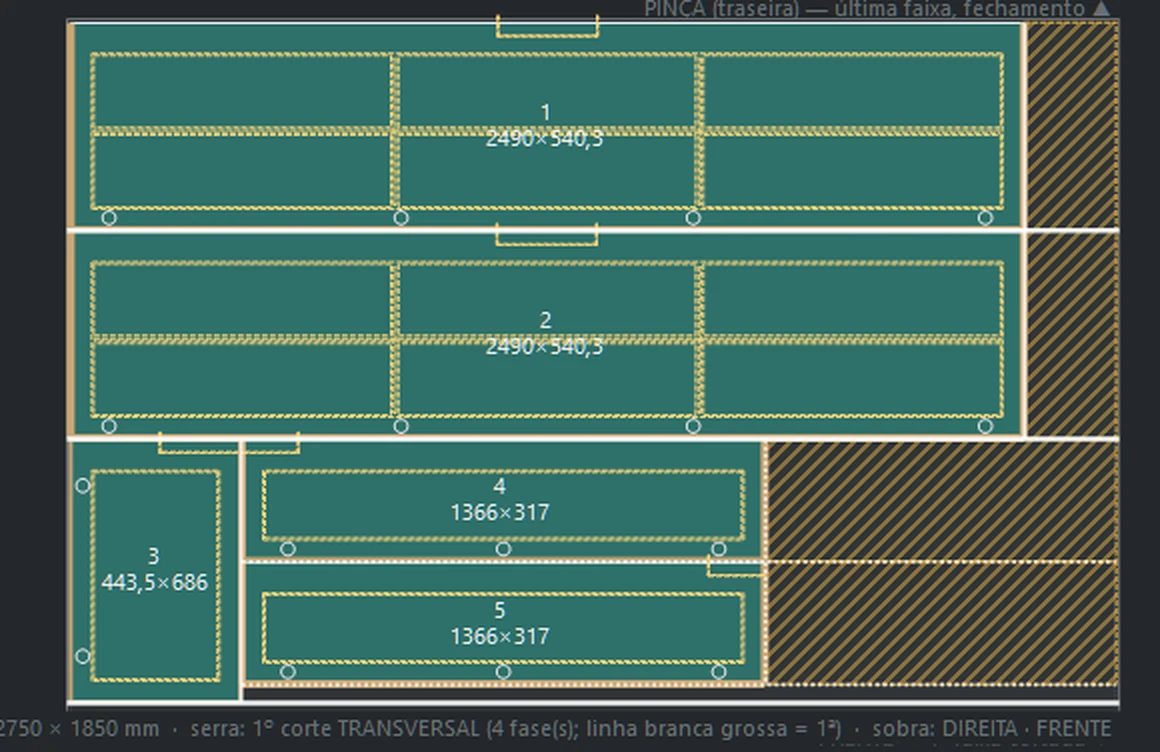Viewport: 1160px width, 752px height.
Task: Click the bracket marker atop piece 1
Action: click(x=547, y=26)
